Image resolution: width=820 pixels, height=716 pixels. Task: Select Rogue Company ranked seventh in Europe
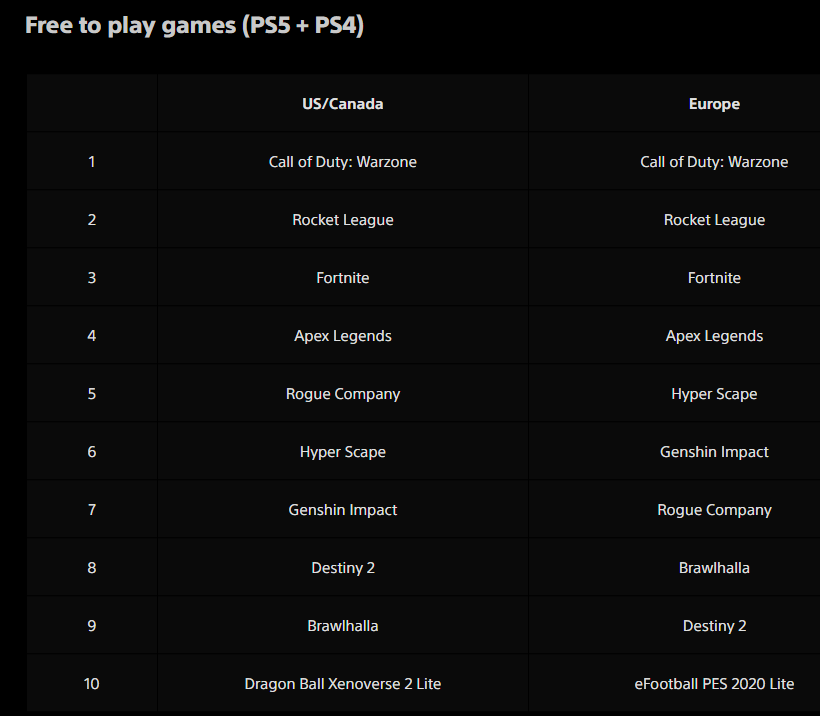[x=714, y=510]
